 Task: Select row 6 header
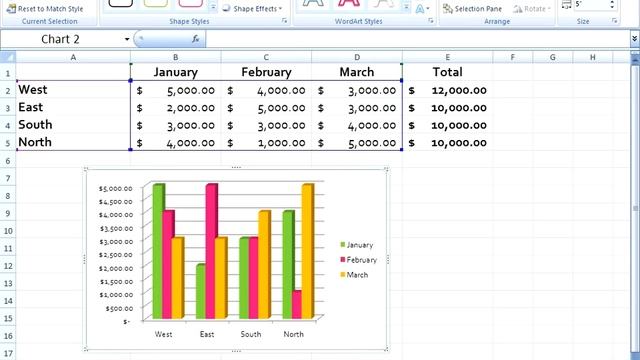pyautogui.click(x=8, y=160)
